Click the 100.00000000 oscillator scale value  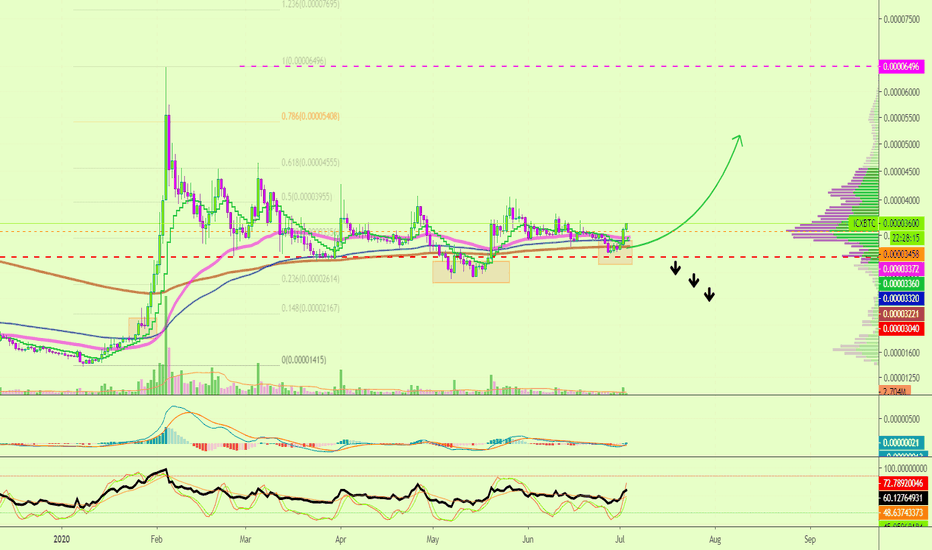(903, 469)
